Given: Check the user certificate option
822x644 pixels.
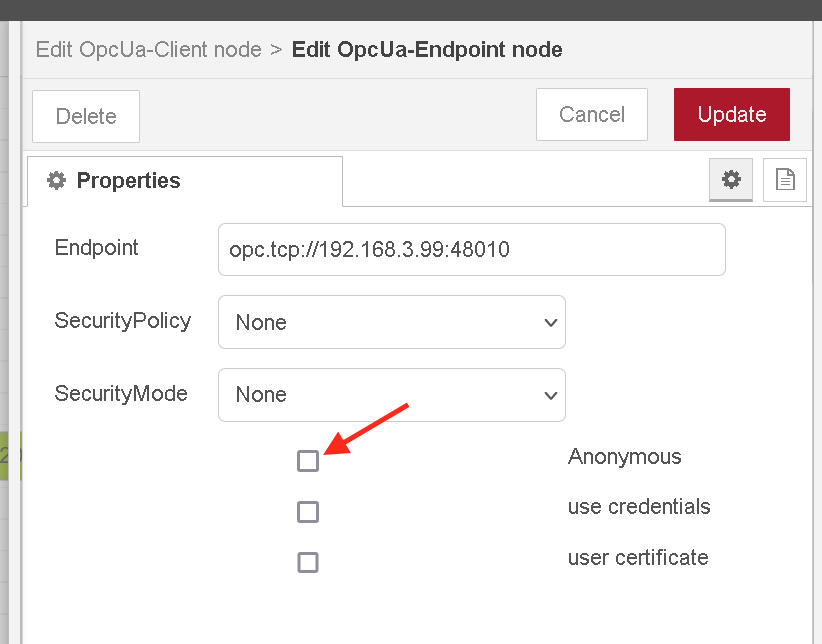Looking at the screenshot, I should pyautogui.click(x=308, y=562).
